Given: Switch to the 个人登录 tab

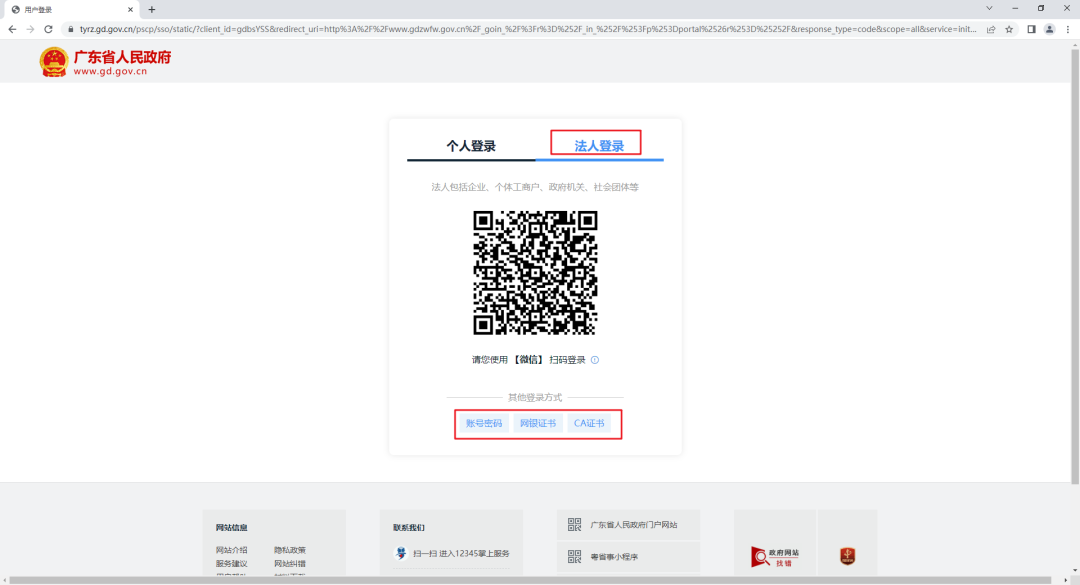Looking at the screenshot, I should click(x=470, y=145).
